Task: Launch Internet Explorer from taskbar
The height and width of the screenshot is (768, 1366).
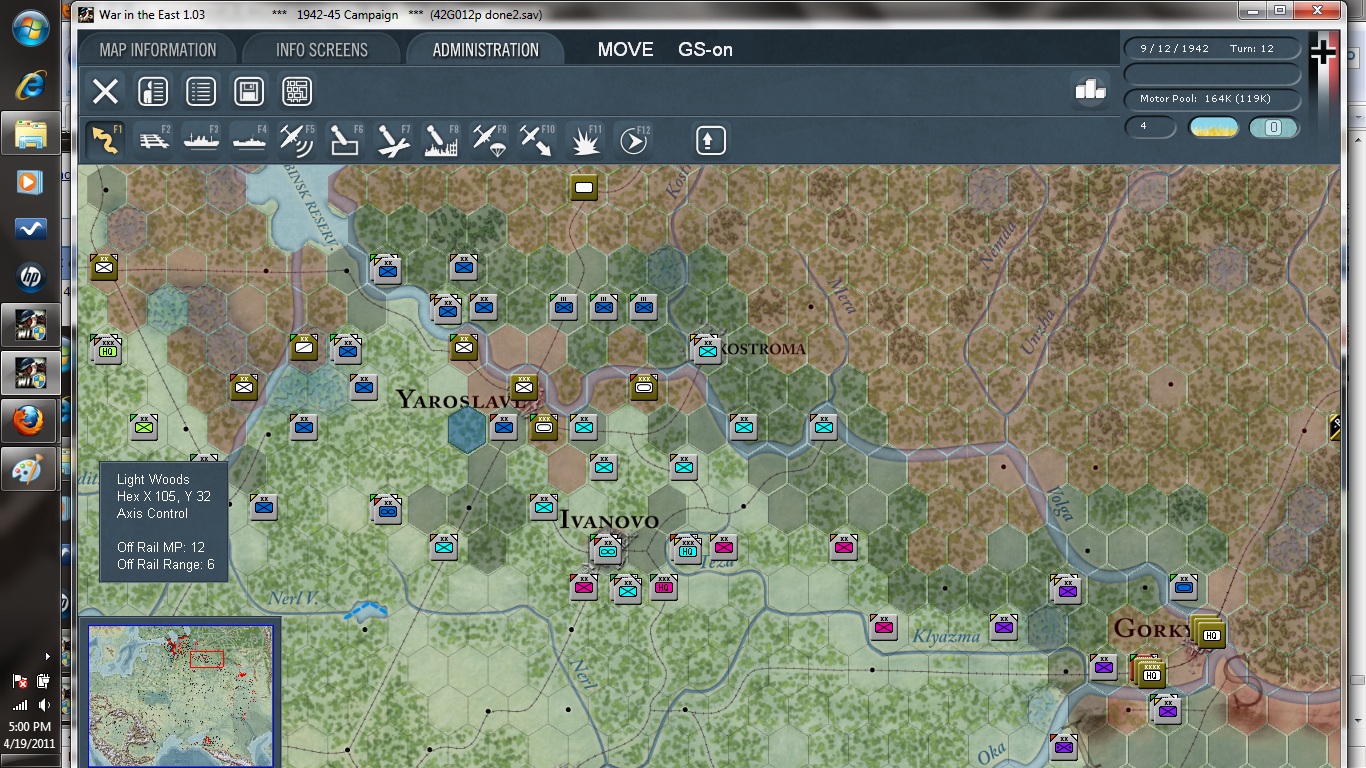Action: [x=30, y=85]
